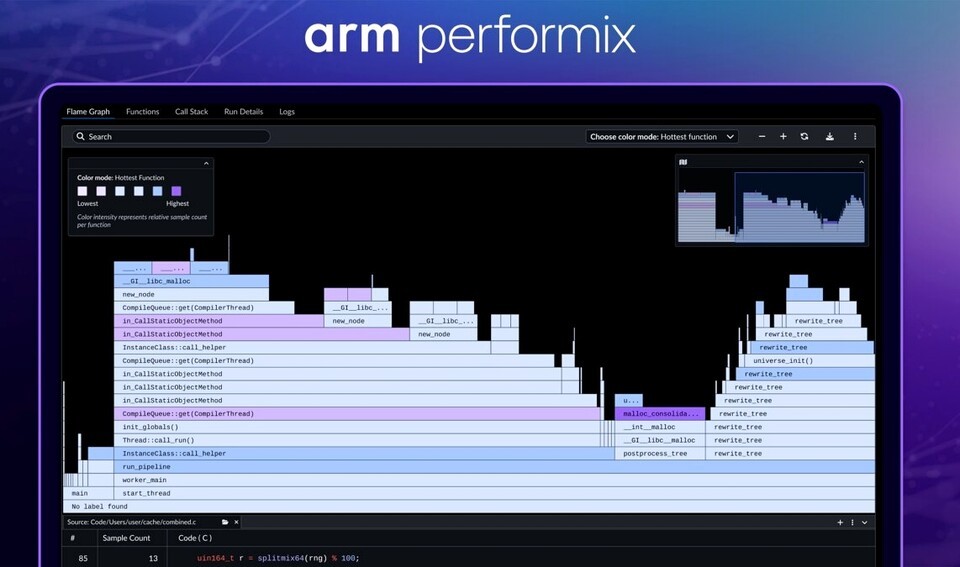Select the No label found root frame
This screenshot has height=567, width=960.
(x=469, y=506)
